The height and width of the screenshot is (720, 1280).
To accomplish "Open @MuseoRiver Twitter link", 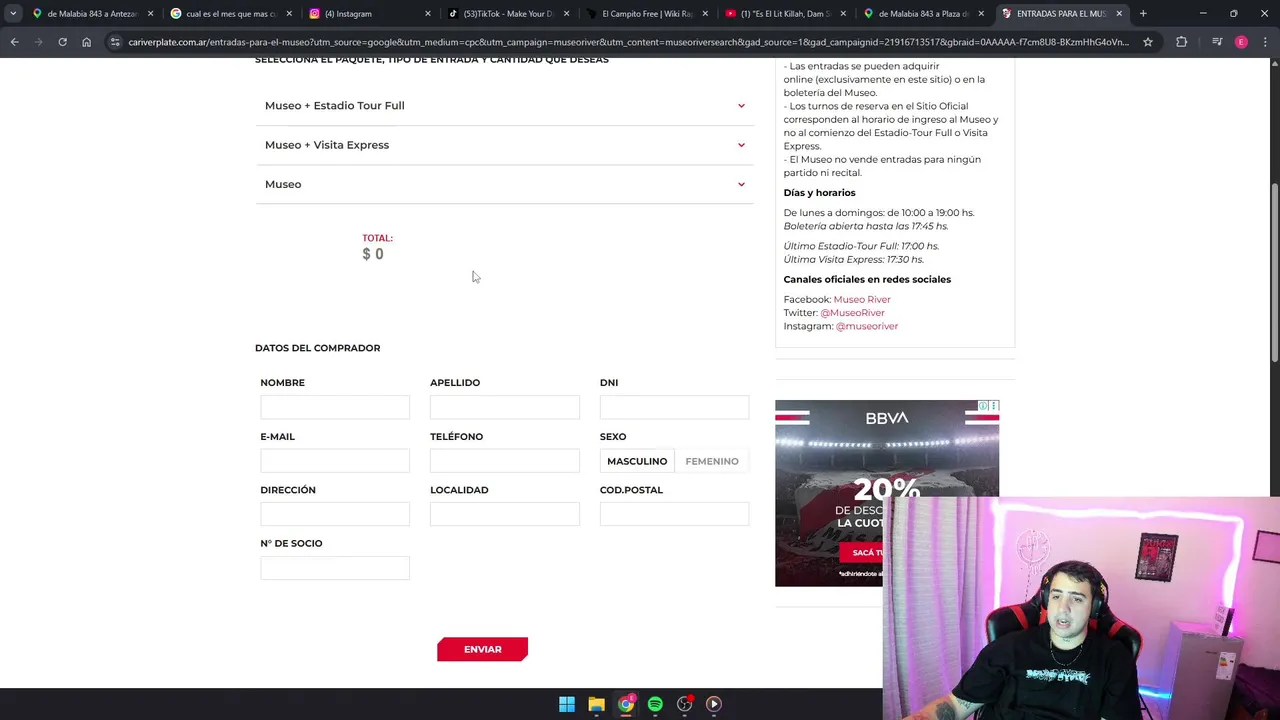I will coord(852,313).
